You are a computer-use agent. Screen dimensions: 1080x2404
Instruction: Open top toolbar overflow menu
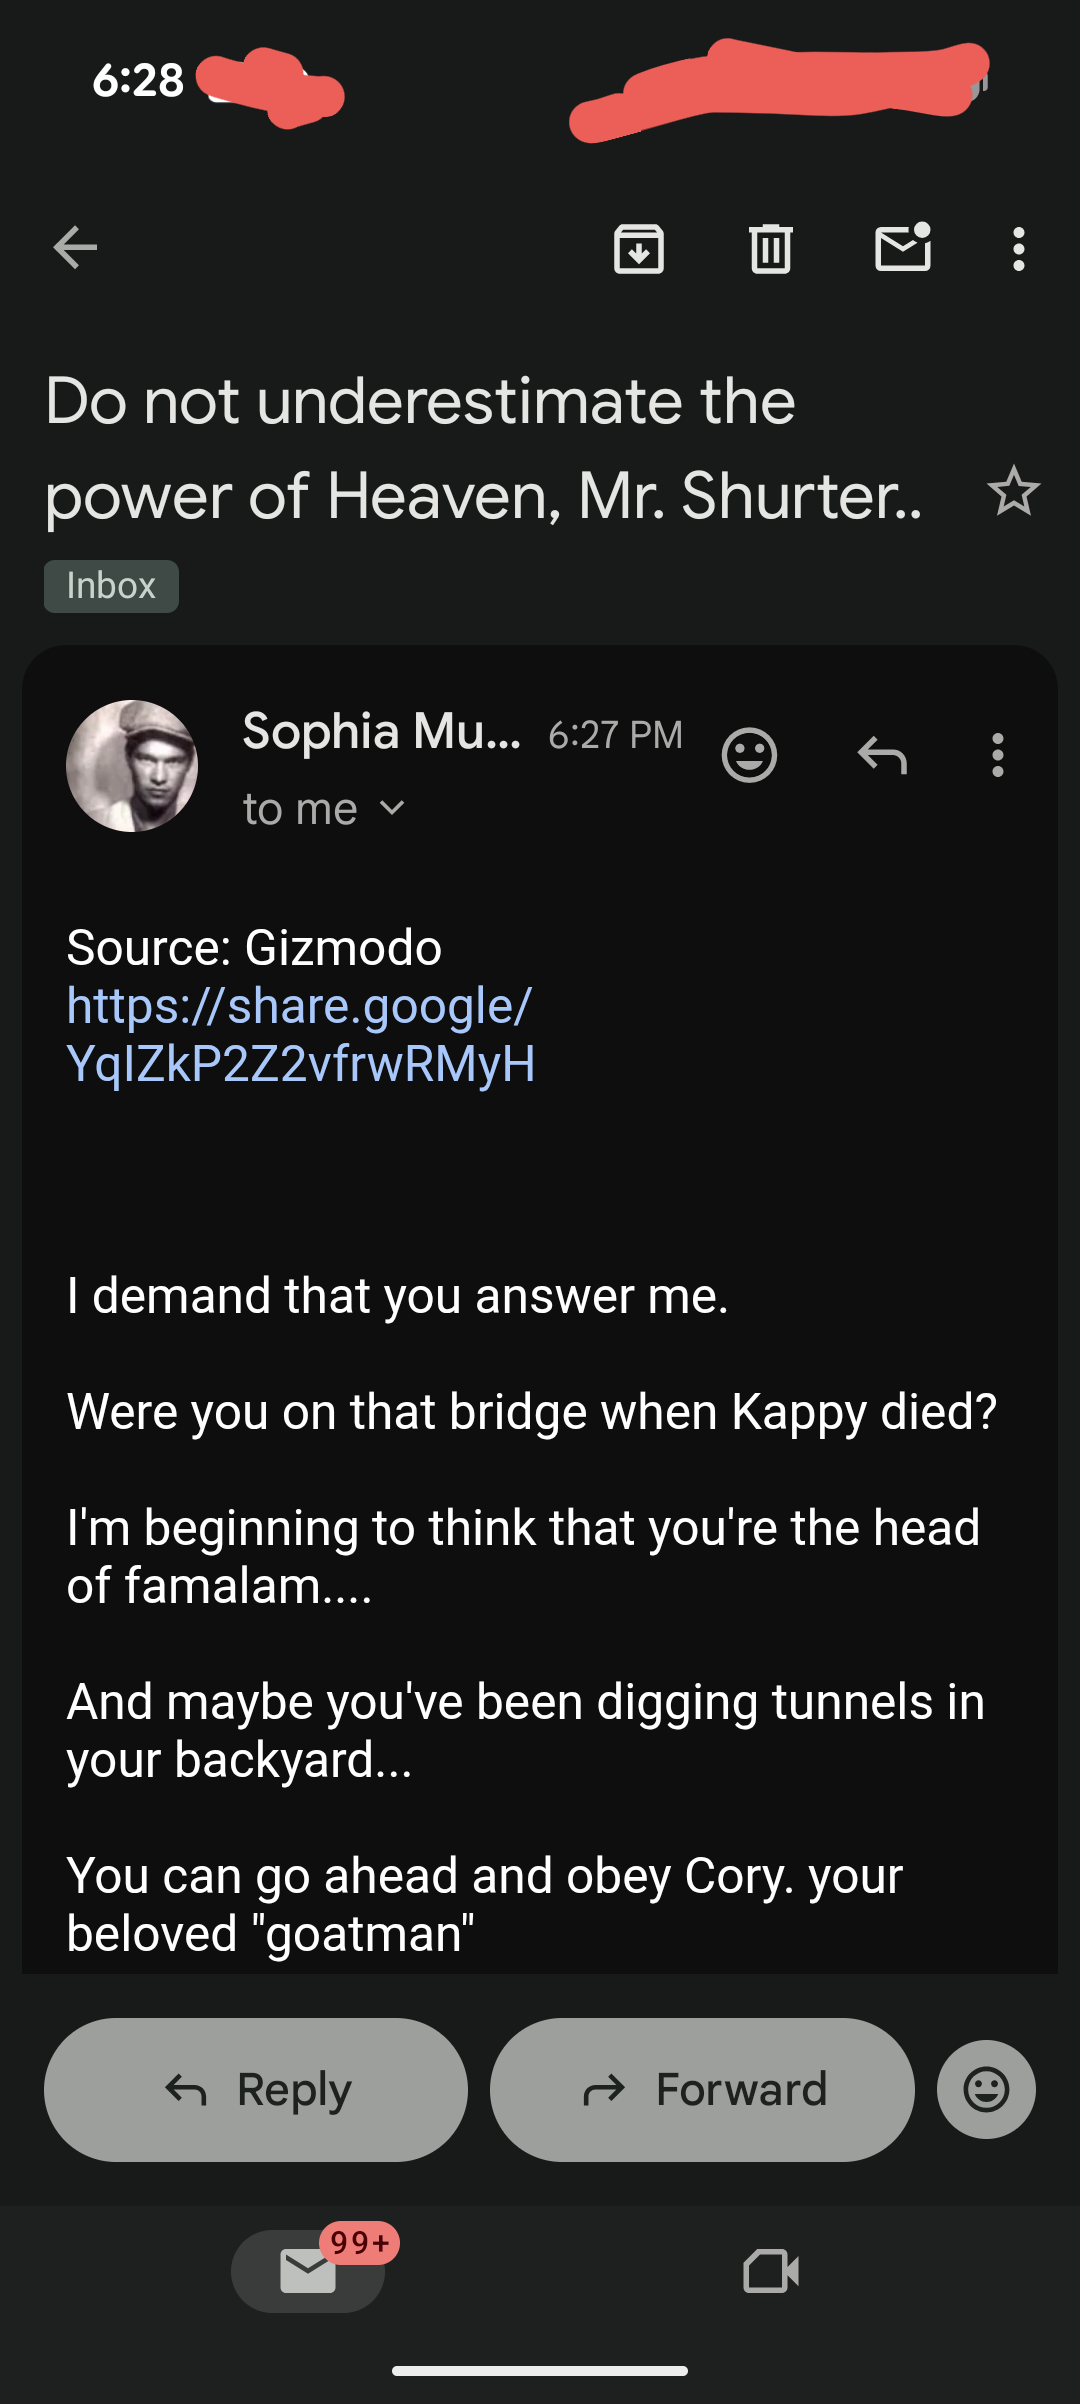1018,248
